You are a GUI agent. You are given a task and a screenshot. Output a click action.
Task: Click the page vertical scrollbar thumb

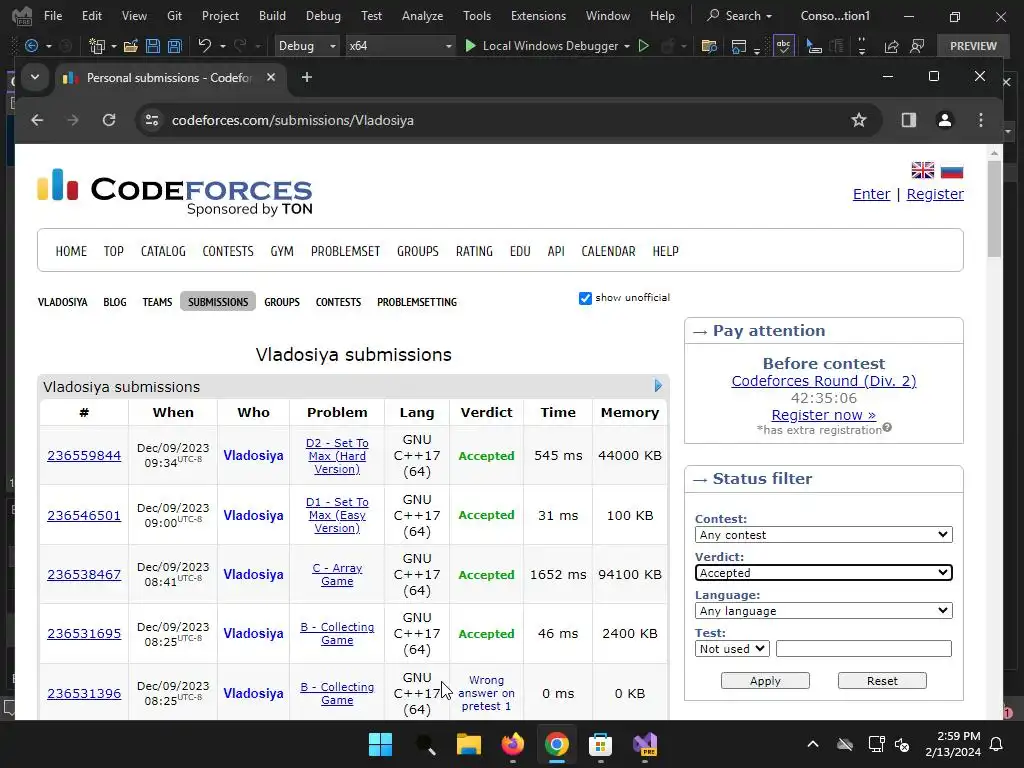point(994,208)
